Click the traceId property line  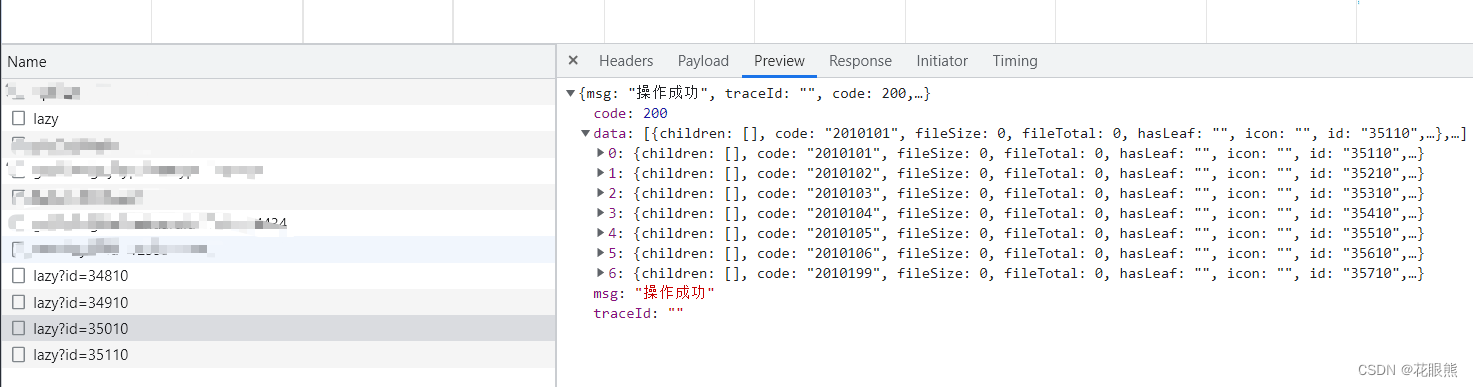click(638, 313)
